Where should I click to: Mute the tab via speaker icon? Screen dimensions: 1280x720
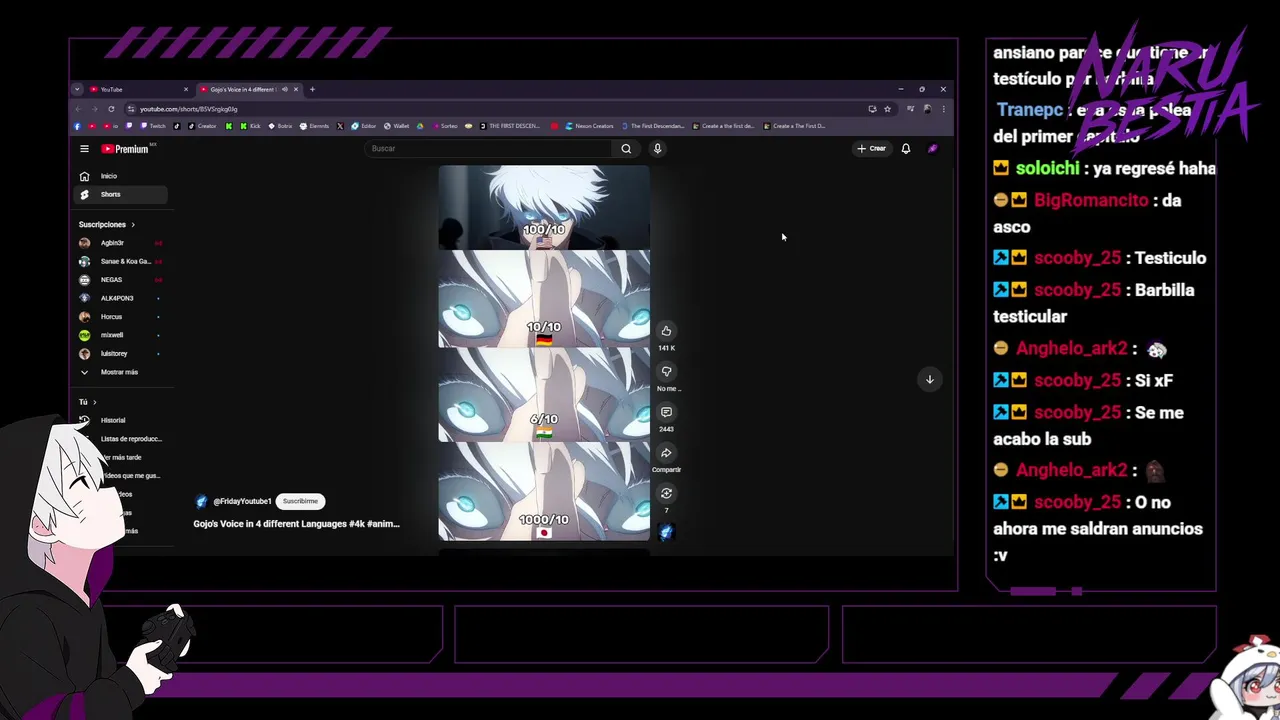284,89
